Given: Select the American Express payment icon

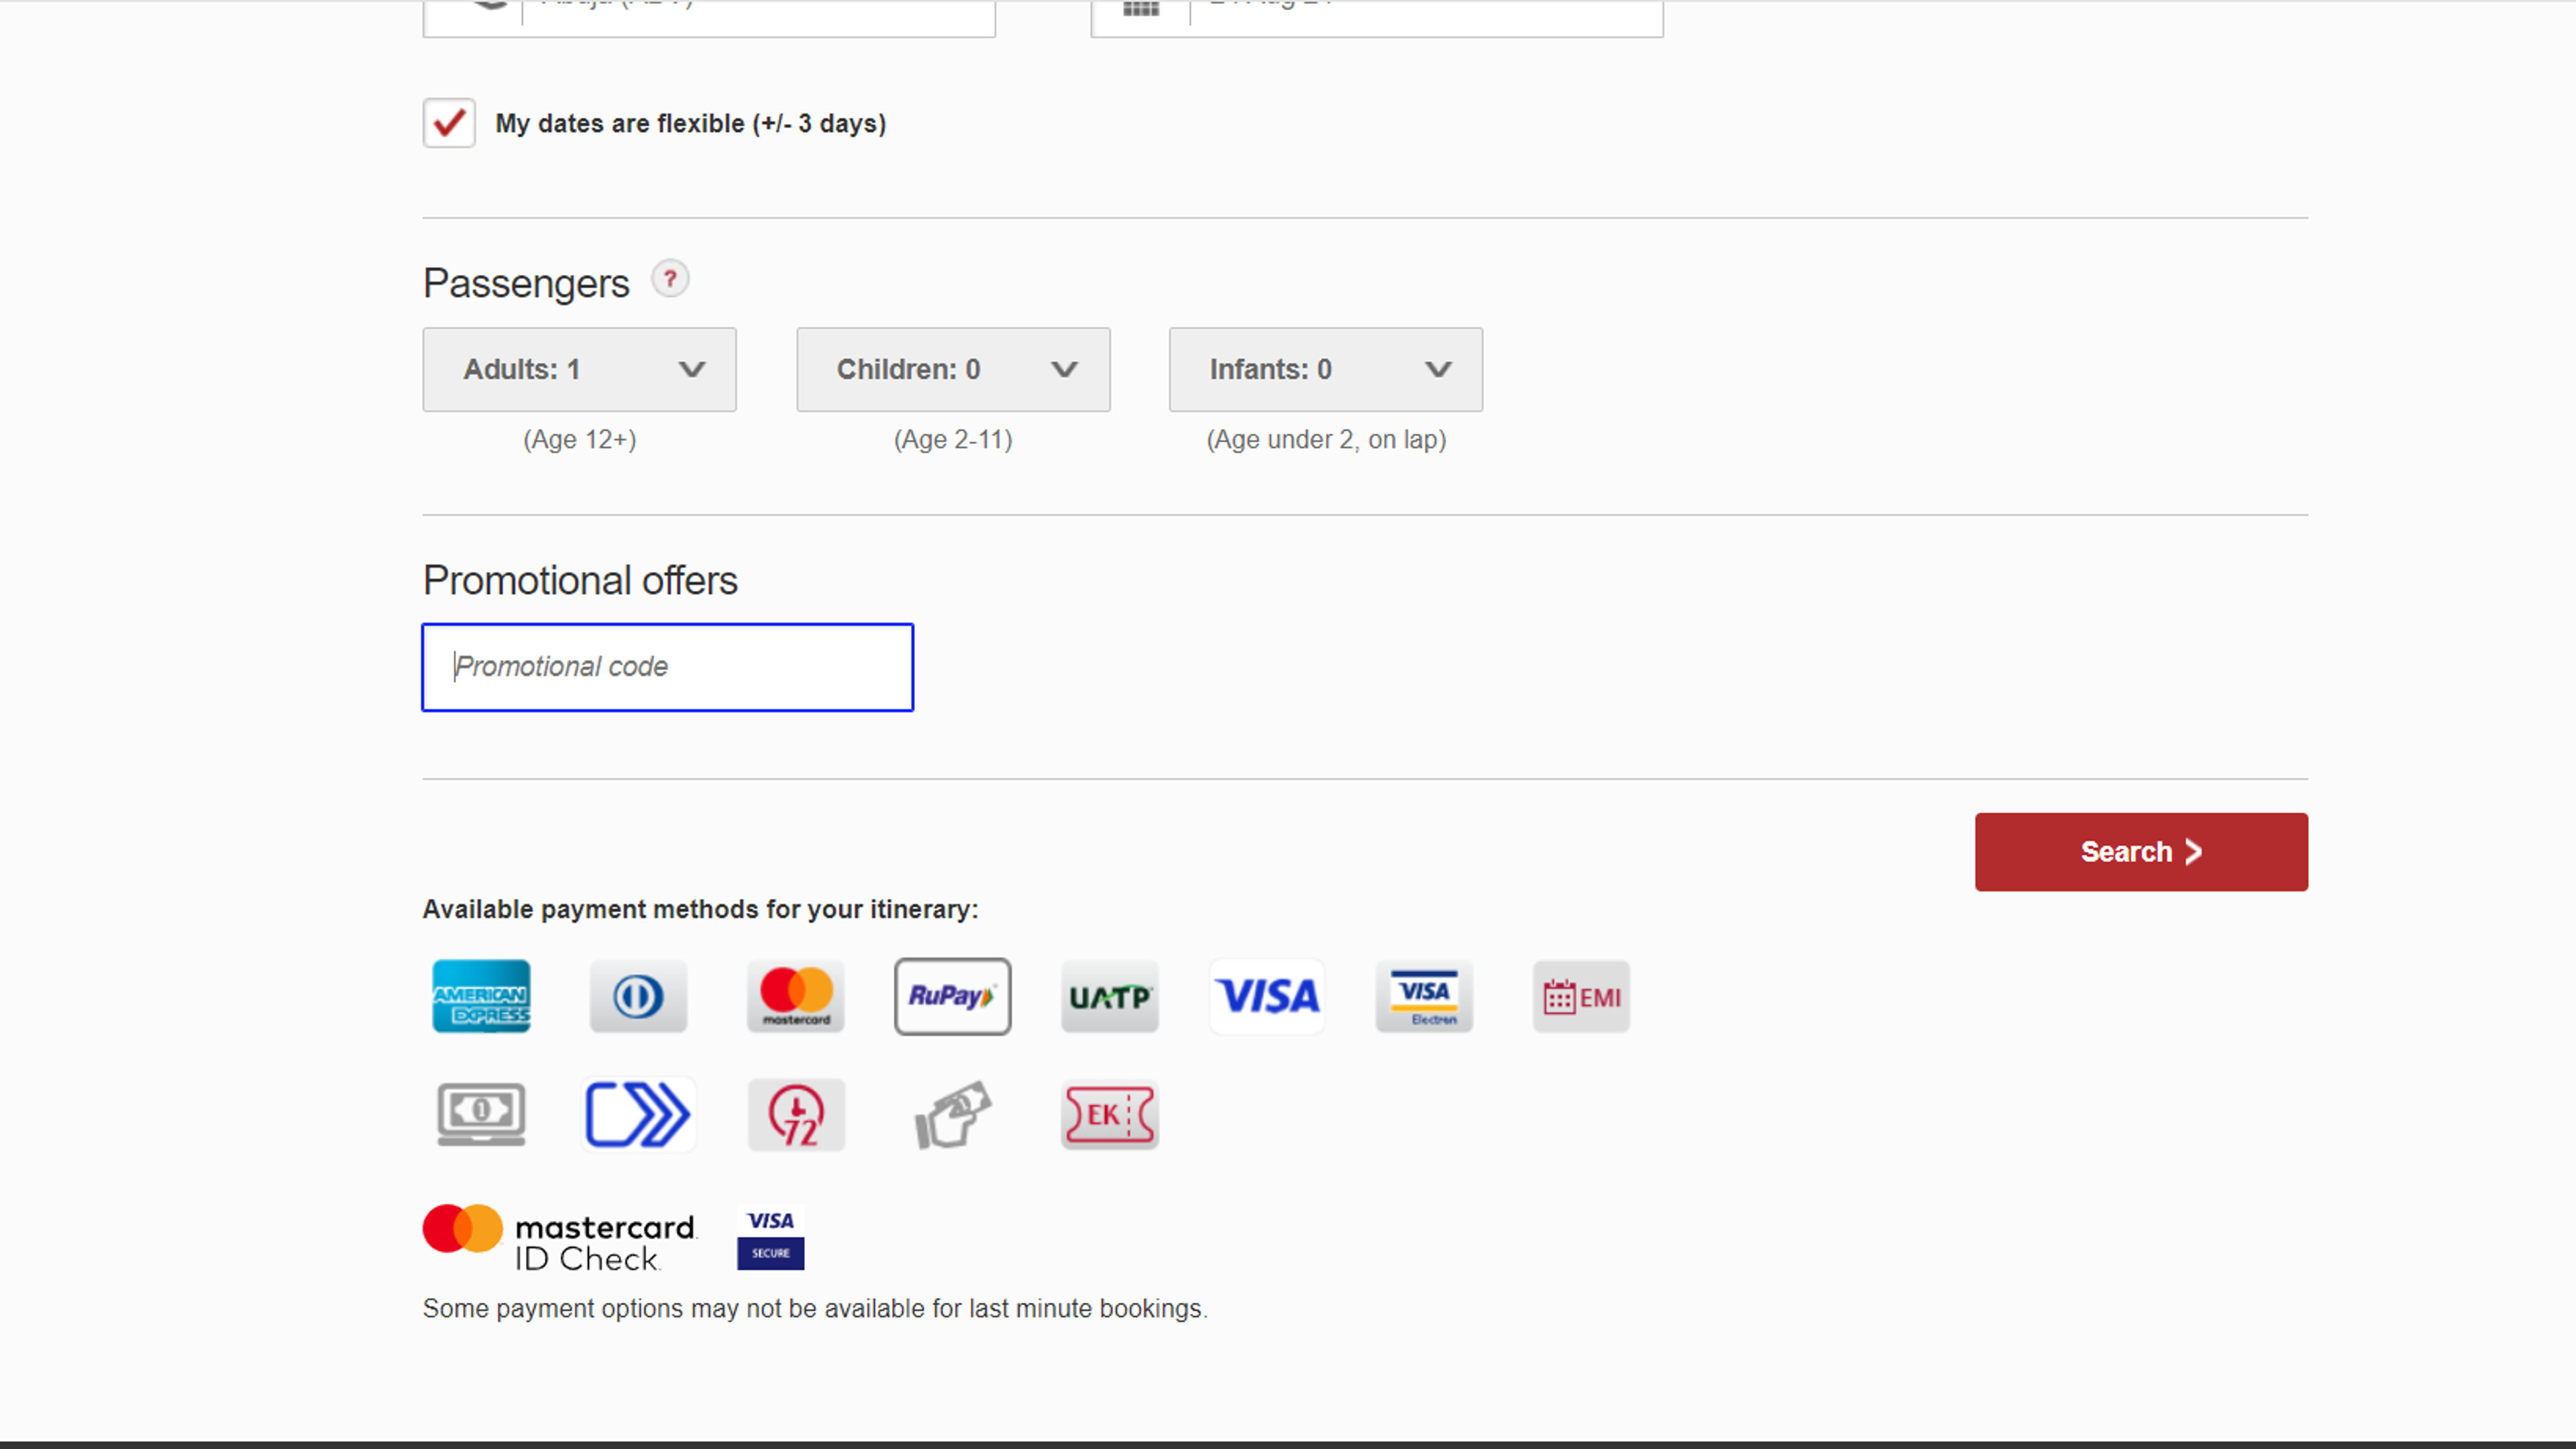Looking at the screenshot, I should (481, 996).
